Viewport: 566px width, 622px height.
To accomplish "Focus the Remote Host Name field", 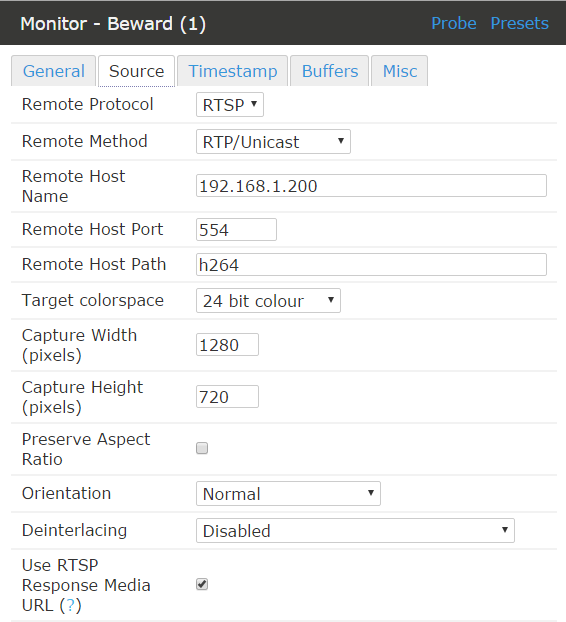I will [371, 186].
